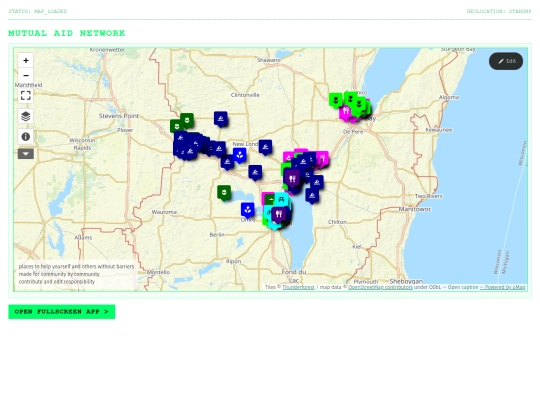Select leftmost bright green marker near Green Bay

[x=335, y=101]
